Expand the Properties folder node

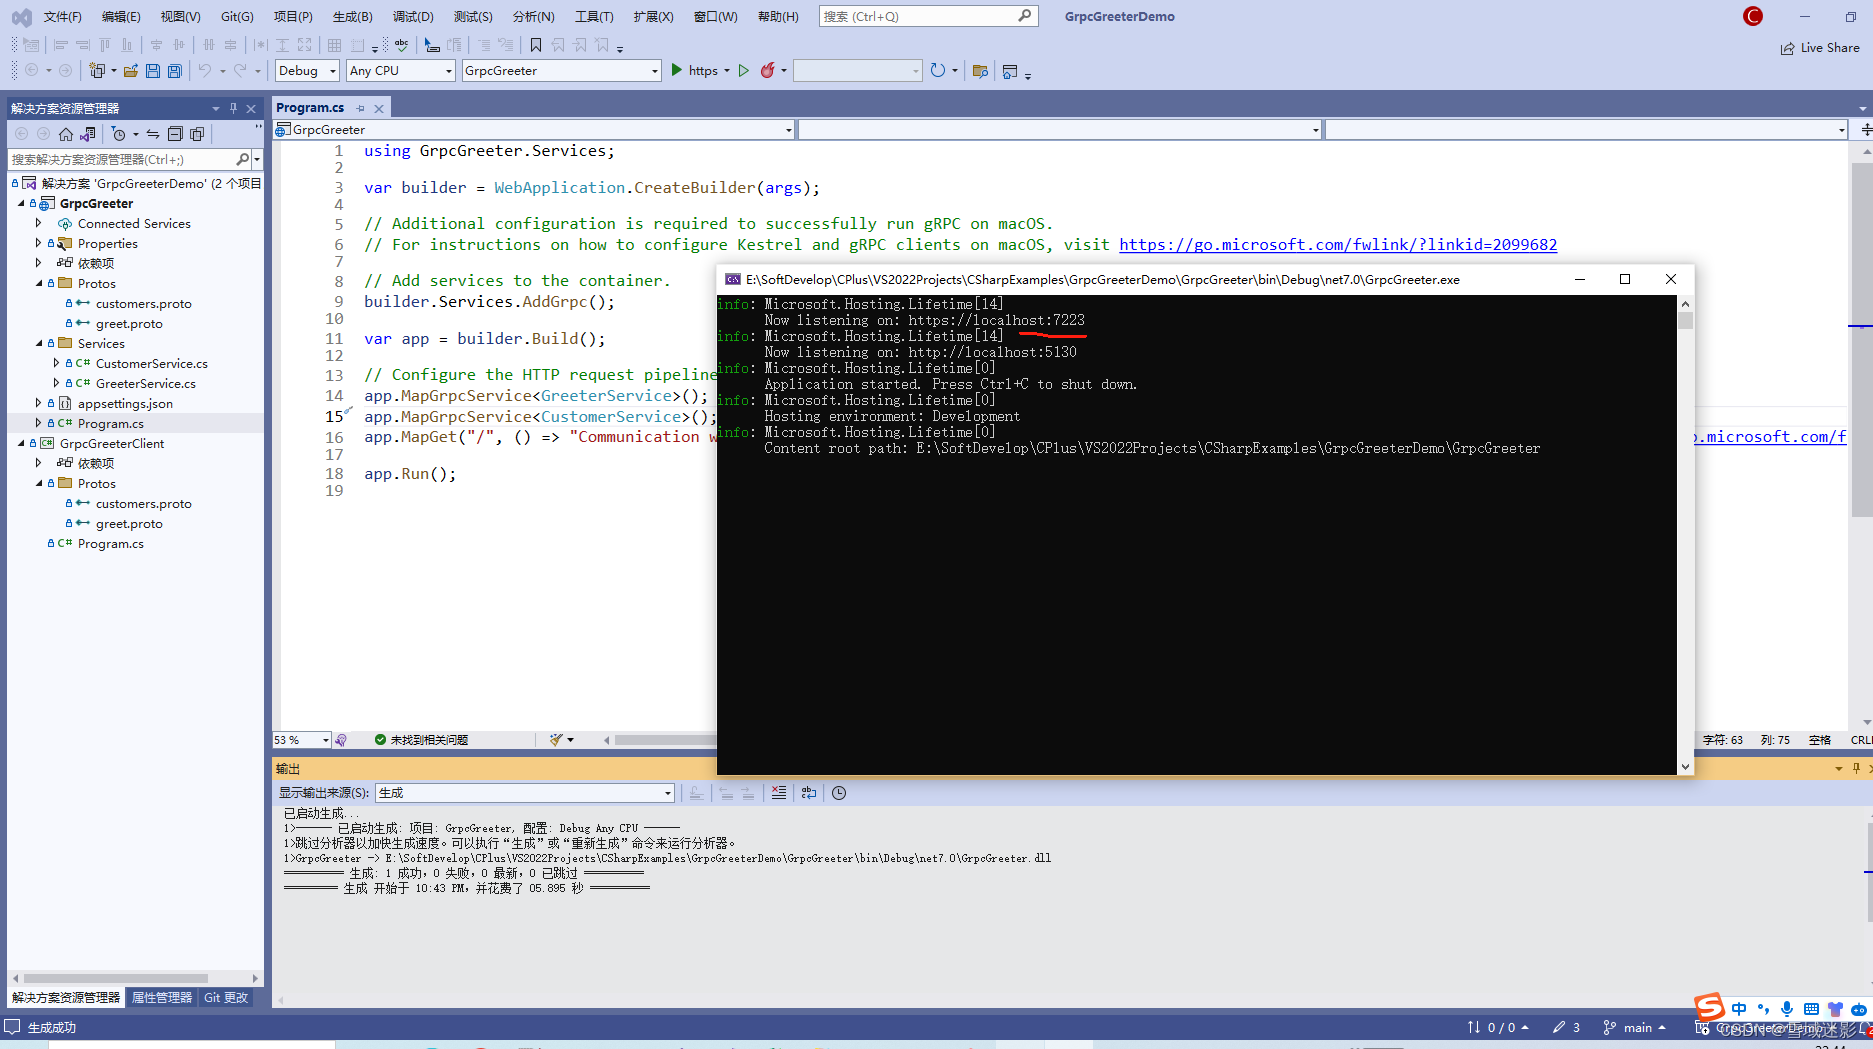(39, 243)
